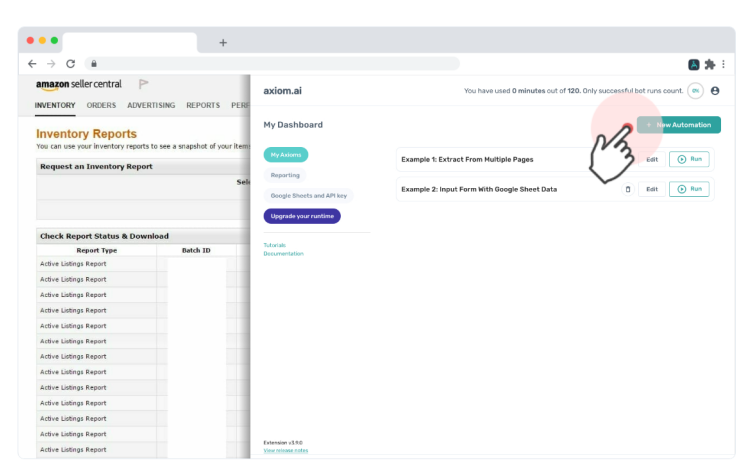This screenshot has width=753, height=473.
Task: Open the Axiom extension icon in toolbar
Action: [693, 64]
